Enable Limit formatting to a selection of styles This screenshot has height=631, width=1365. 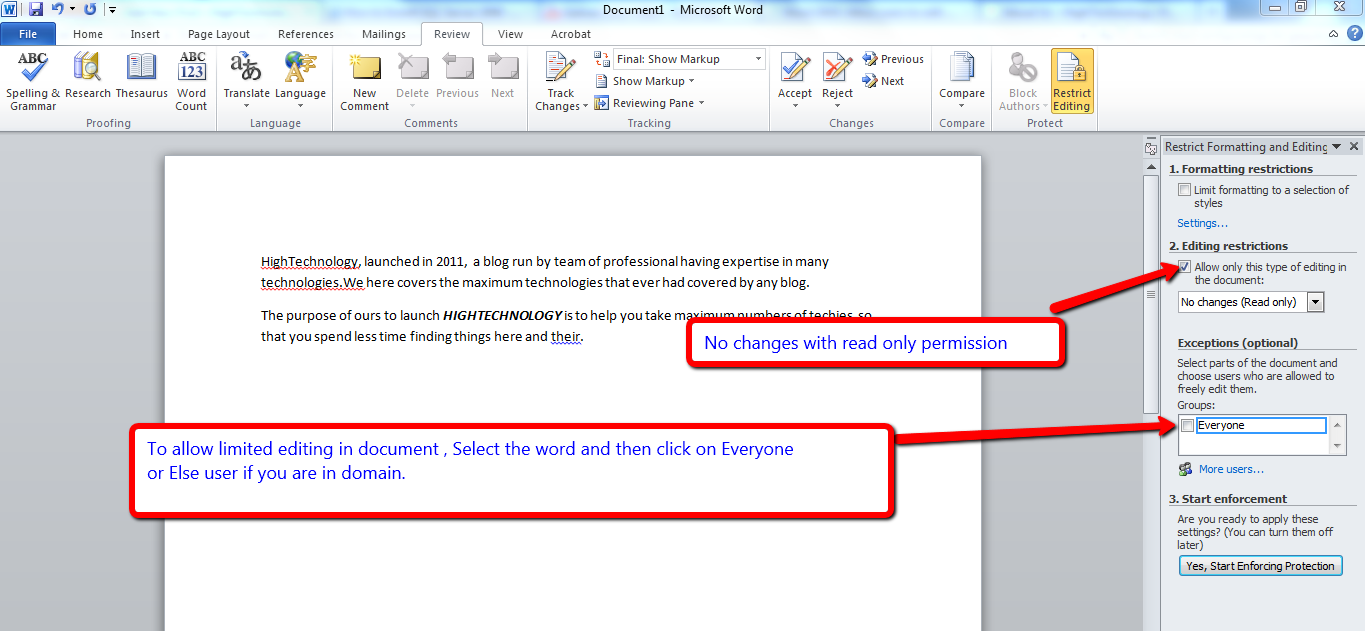tap(1185, 190)
